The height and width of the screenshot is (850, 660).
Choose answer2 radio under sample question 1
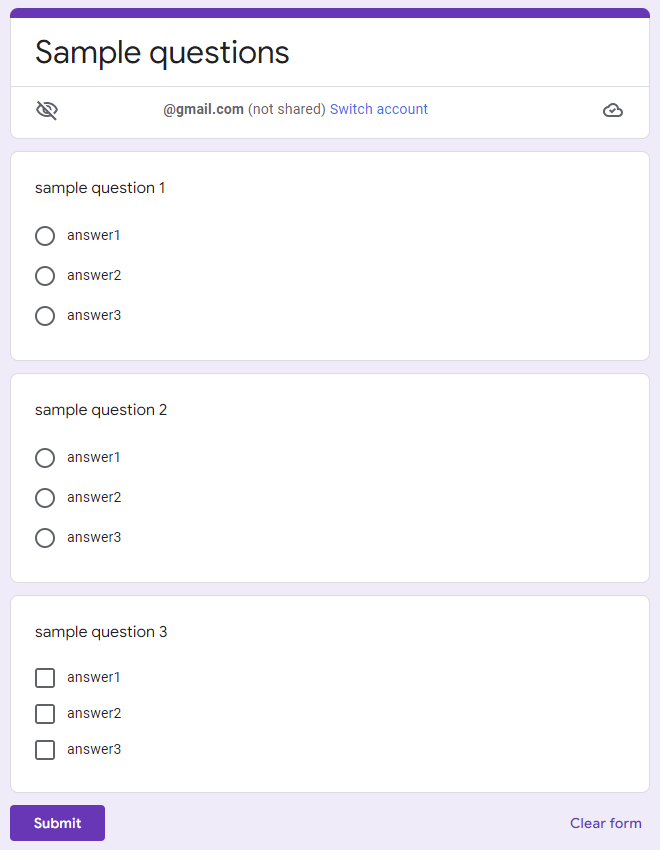pos(45,276)
